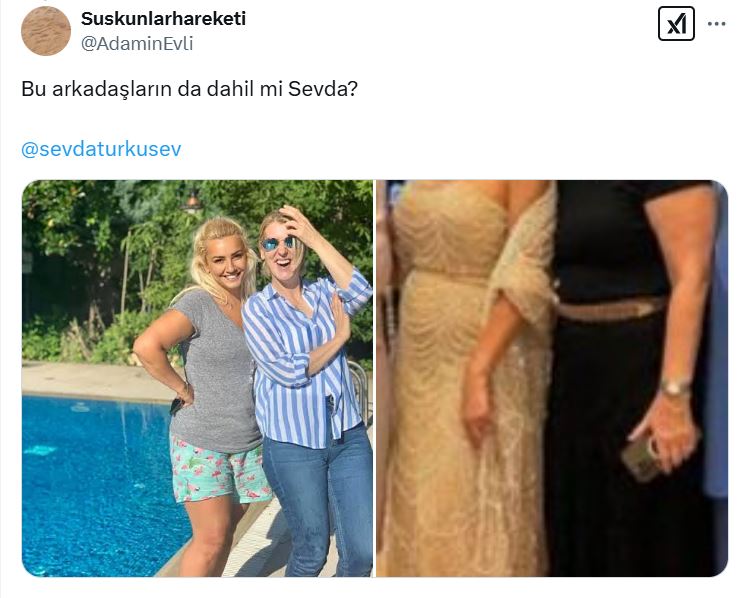Click the flamingo-print shorts
Image resolution: width=747 pixels, height=598 pixels.
217,468
